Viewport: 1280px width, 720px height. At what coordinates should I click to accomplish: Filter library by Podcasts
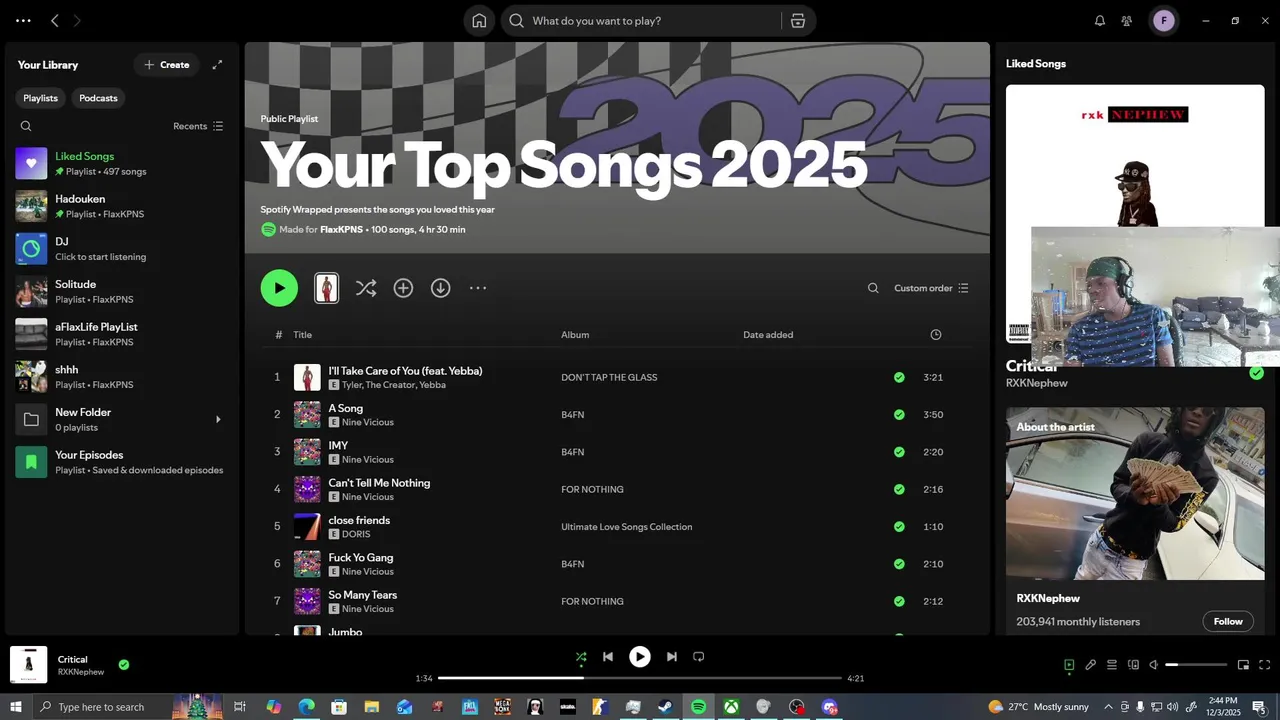[x=98, y=98]
